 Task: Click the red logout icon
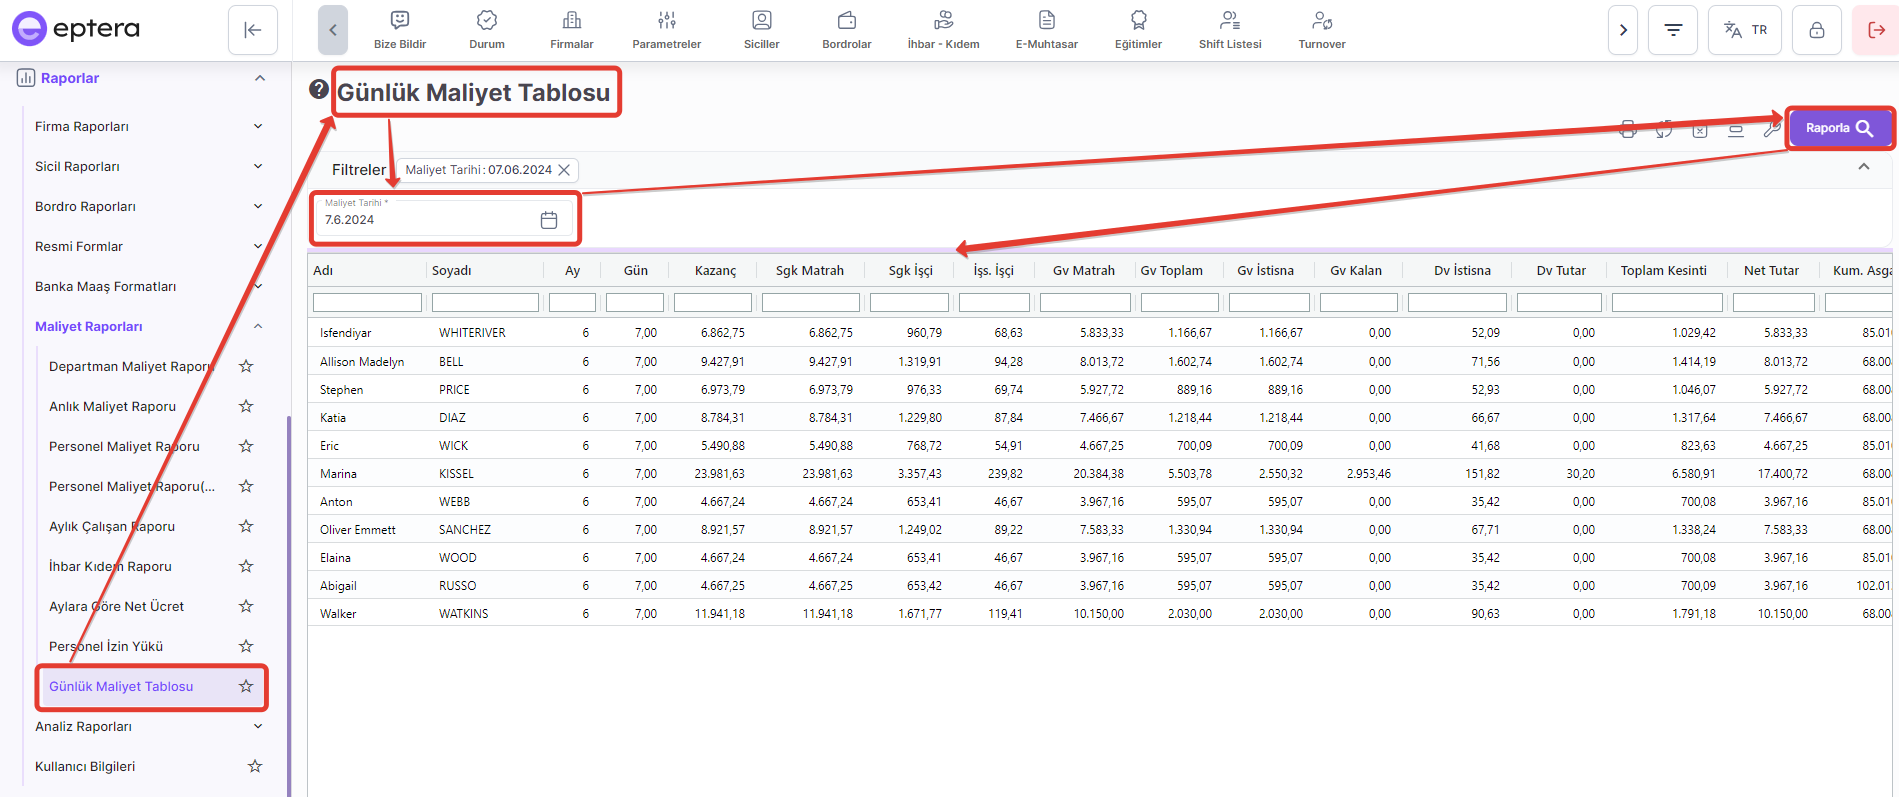[x=1876, y=30]
